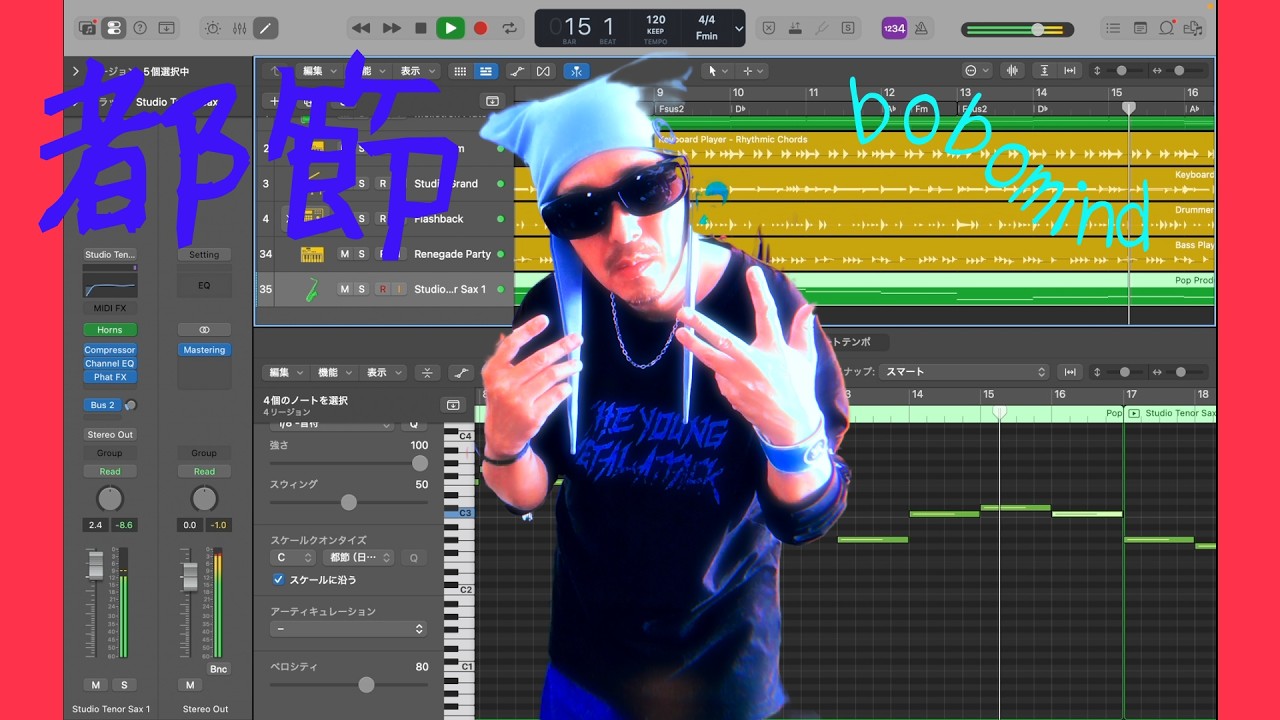Uncheck the スケールに沿う checkbox

coord(278,579)
